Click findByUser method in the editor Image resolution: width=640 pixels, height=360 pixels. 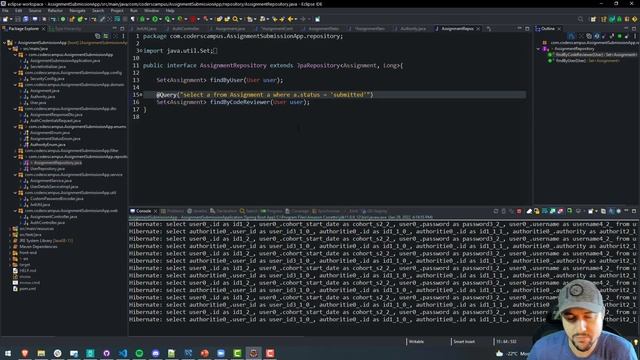[x=227, y=80]
